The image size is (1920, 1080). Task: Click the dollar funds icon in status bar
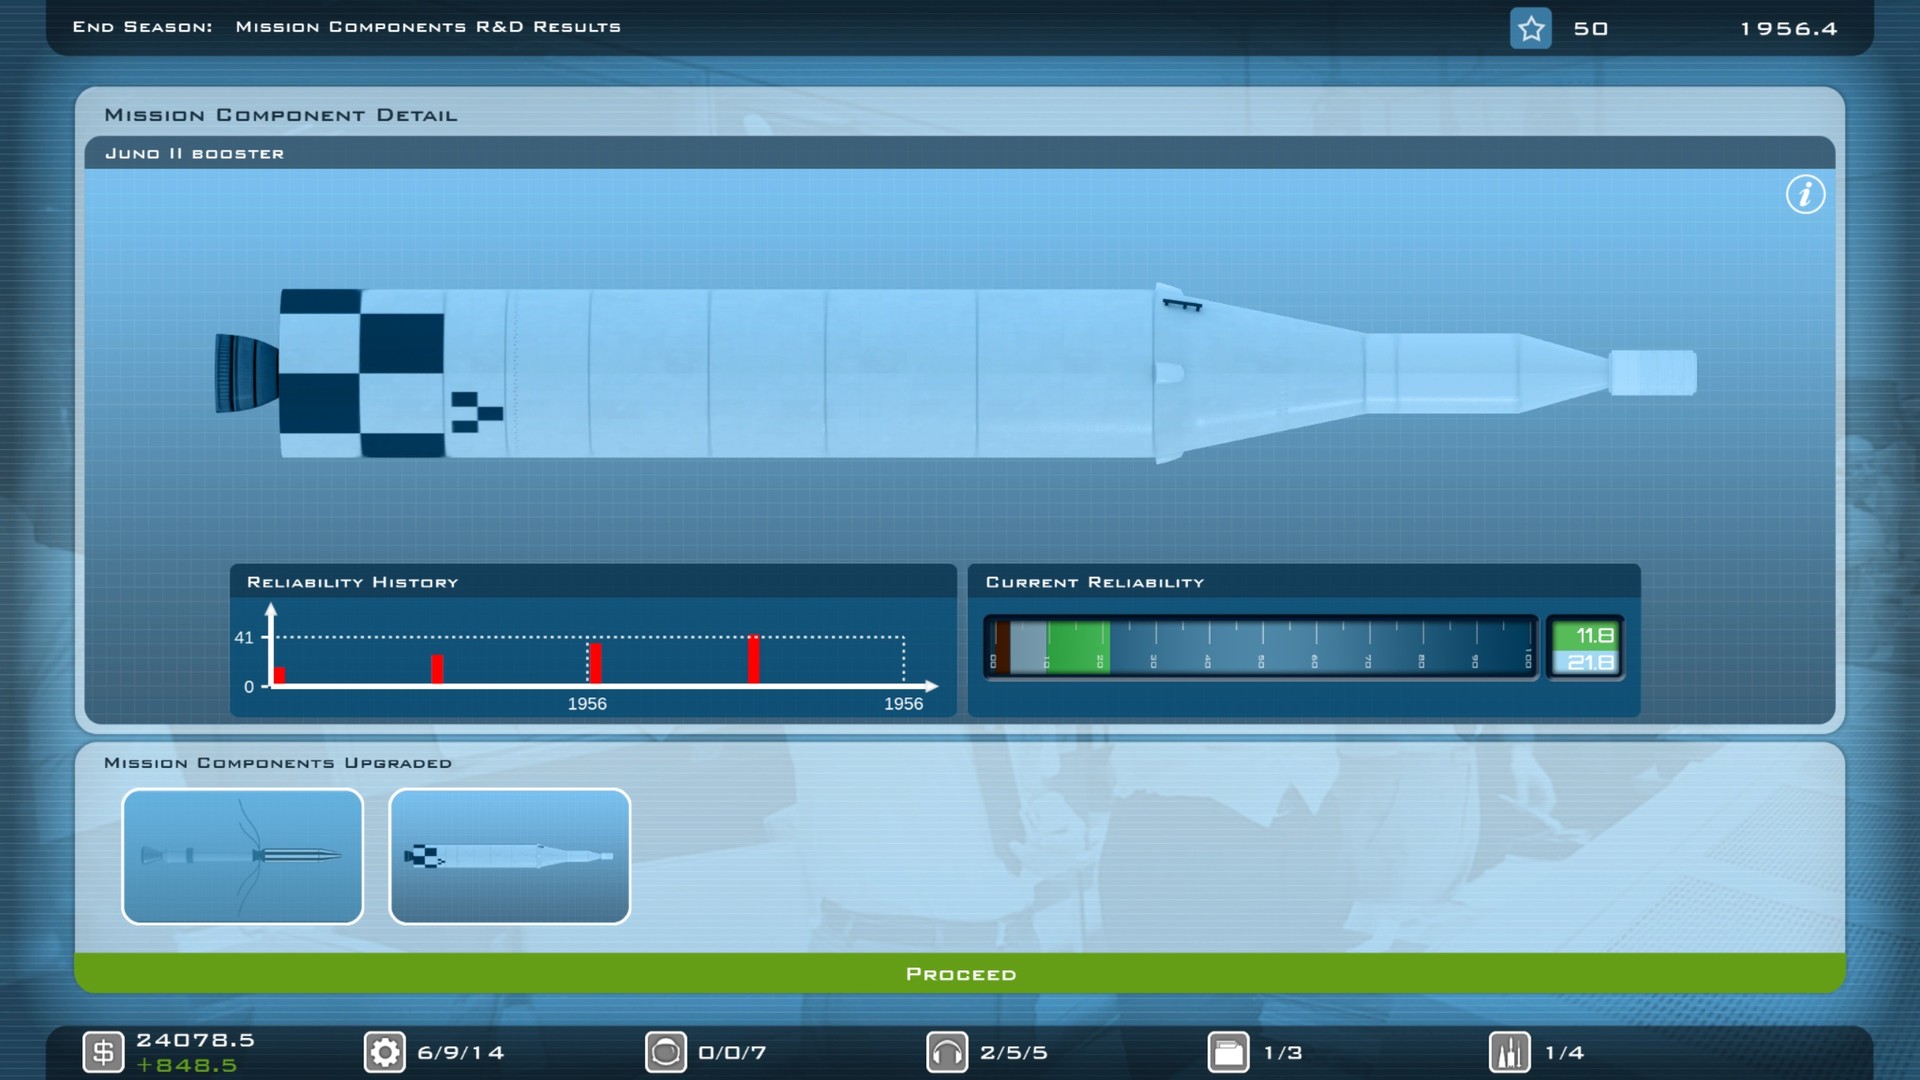(x=103, y=1051)
